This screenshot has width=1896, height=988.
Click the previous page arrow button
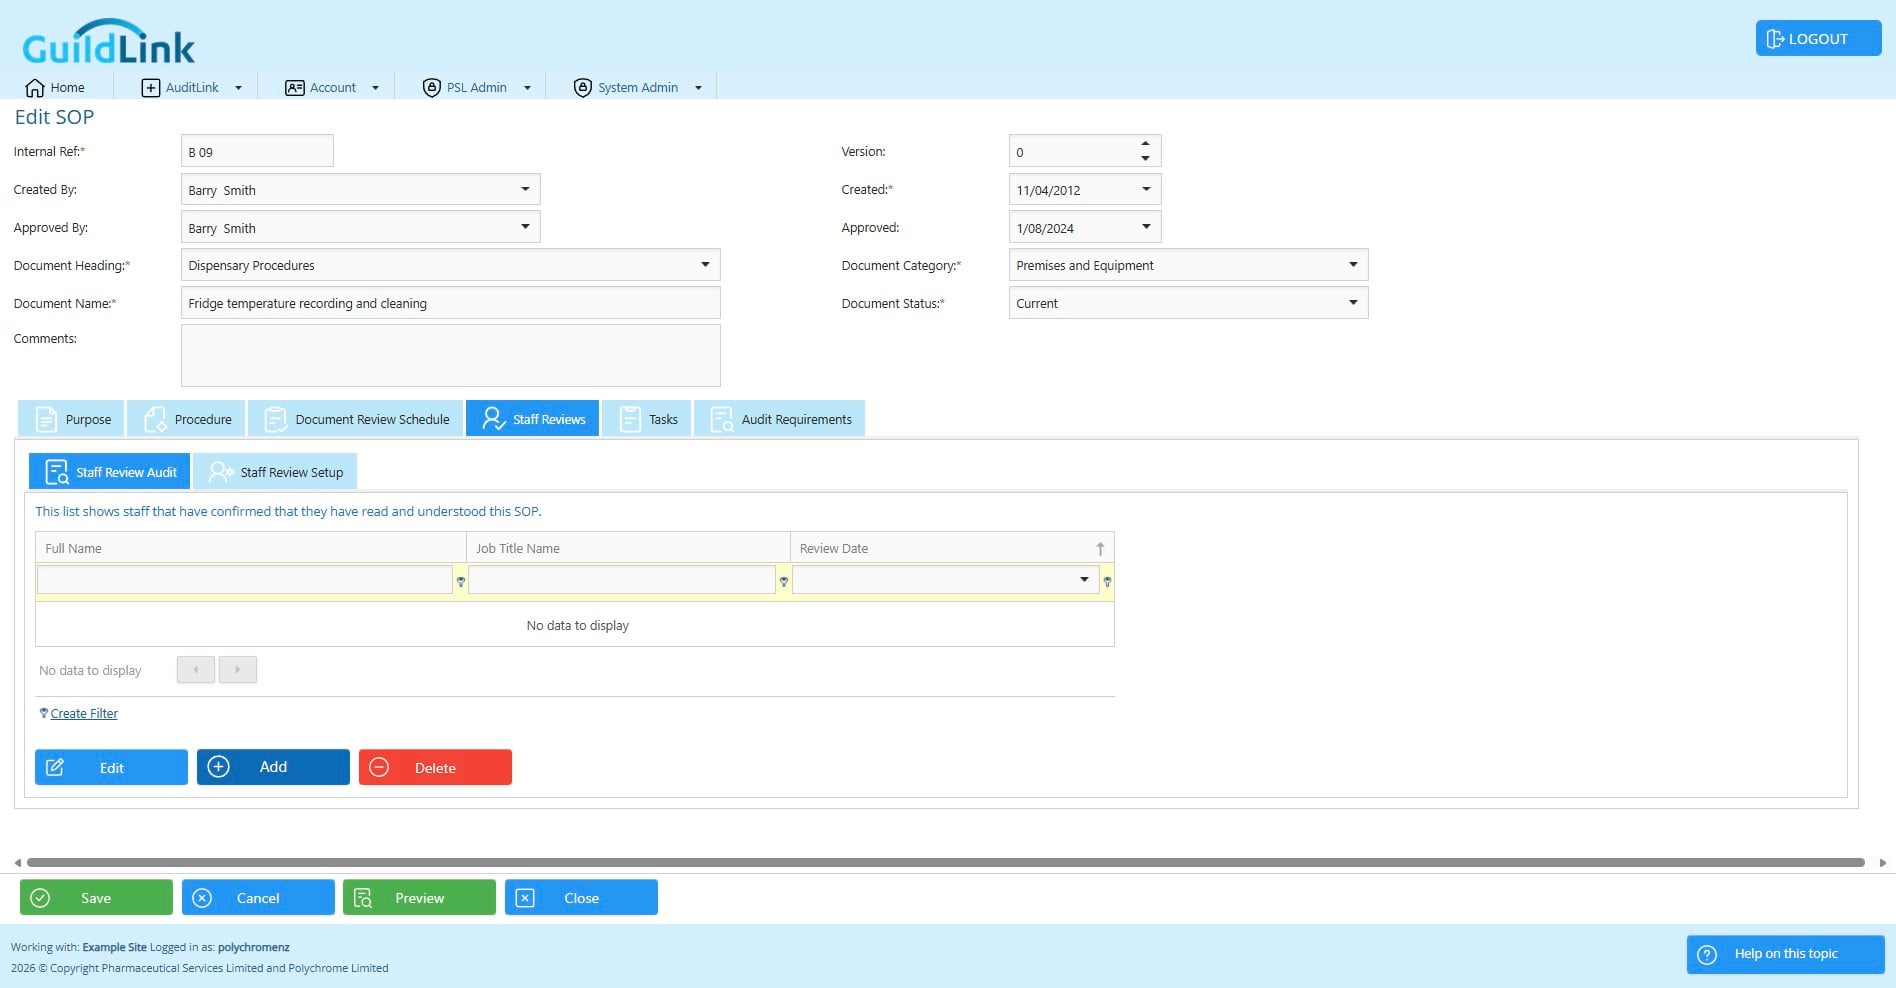click(x=196, y=670)
